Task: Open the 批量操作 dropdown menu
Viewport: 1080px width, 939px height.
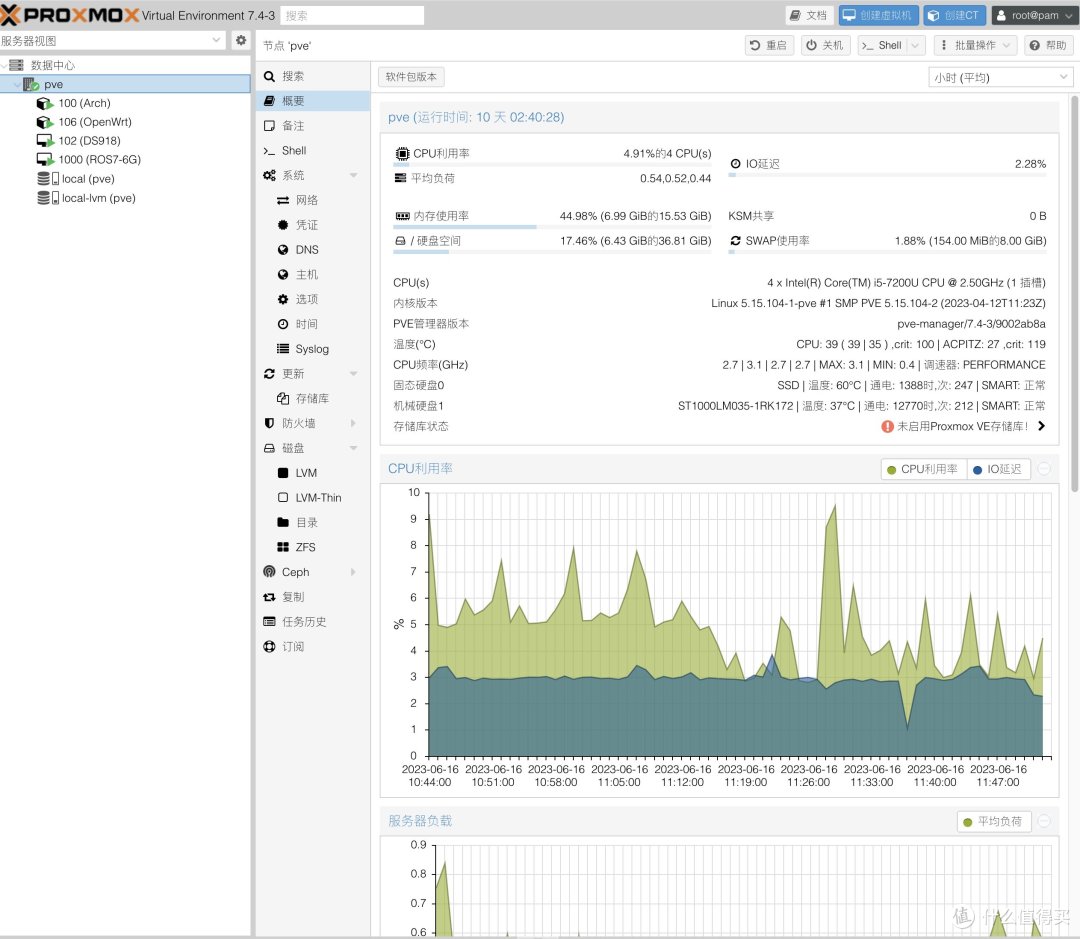Action: point(975,45)
